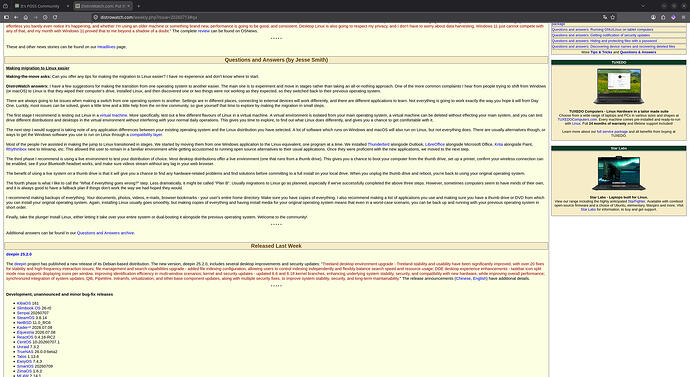Open Q&A: Running GNU/Linux on tablet computers
The width and height of the screenshot is (690, 377).
603,29
